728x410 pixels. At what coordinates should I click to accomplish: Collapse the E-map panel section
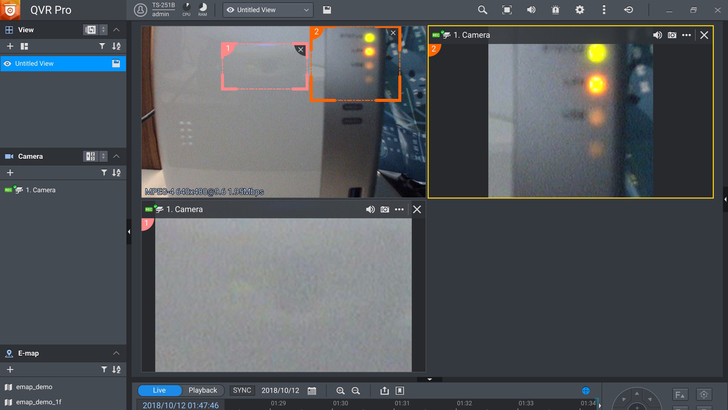pyautogui.click(x=116, y=353)
